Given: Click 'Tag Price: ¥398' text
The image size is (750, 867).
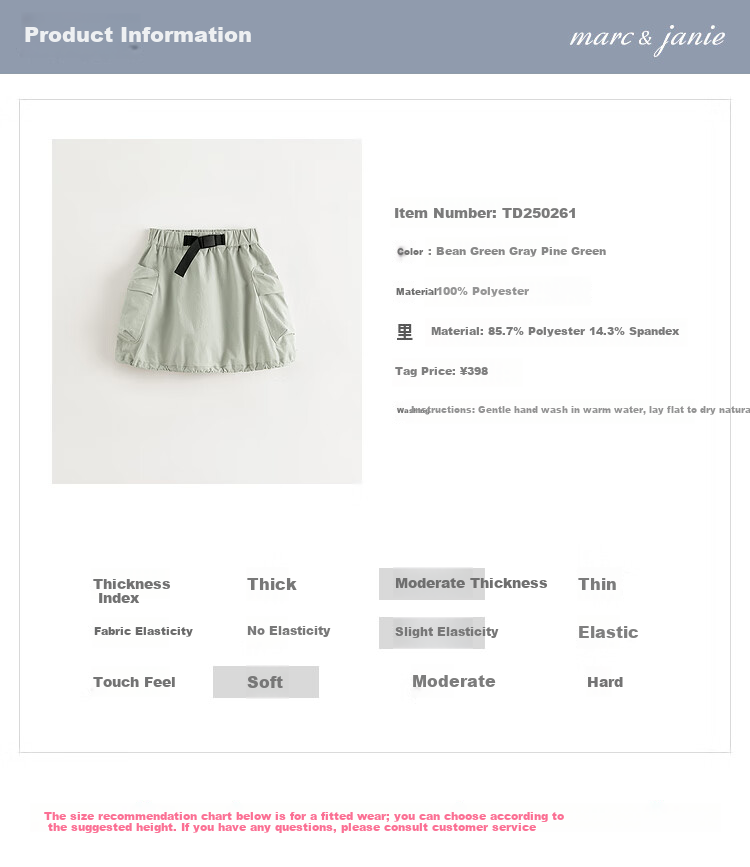Looking at the screenshot, I should tap(441, 371).
